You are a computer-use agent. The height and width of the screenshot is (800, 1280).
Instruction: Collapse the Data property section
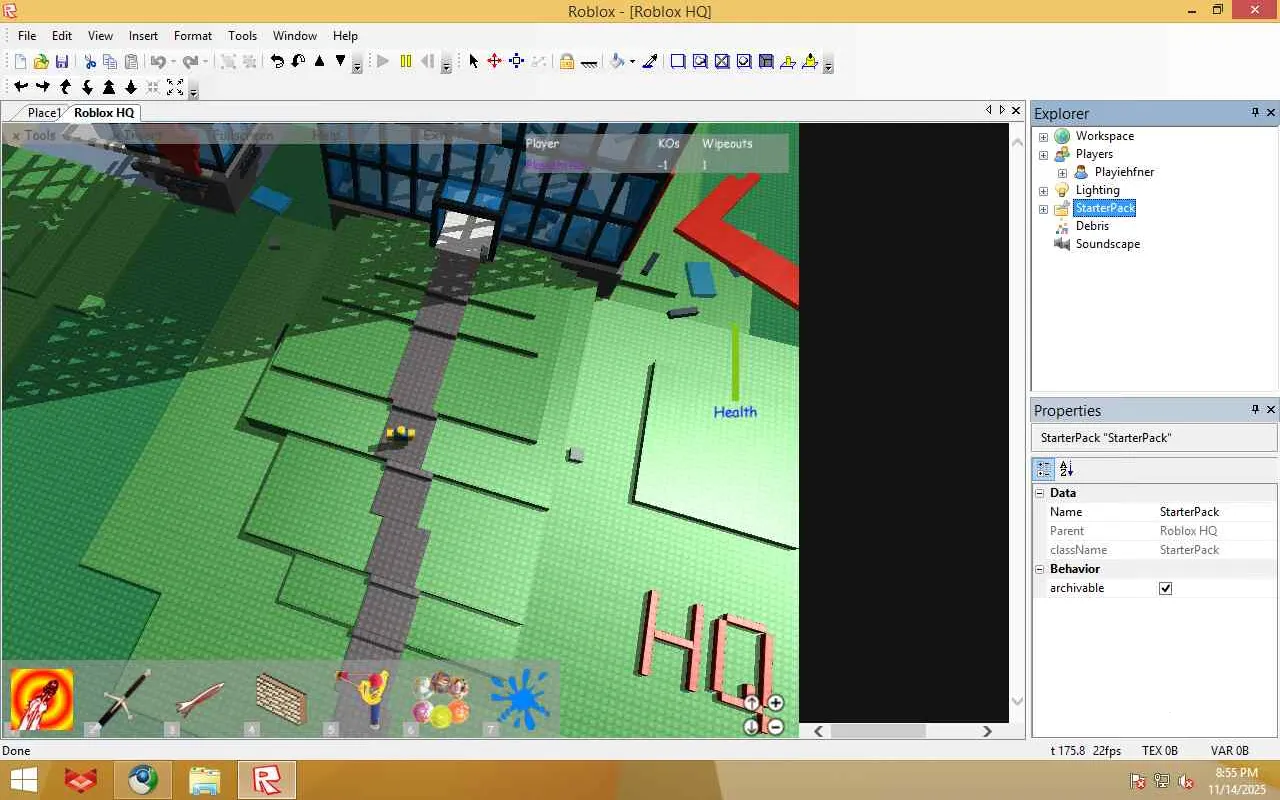[x=1040, y=493]
